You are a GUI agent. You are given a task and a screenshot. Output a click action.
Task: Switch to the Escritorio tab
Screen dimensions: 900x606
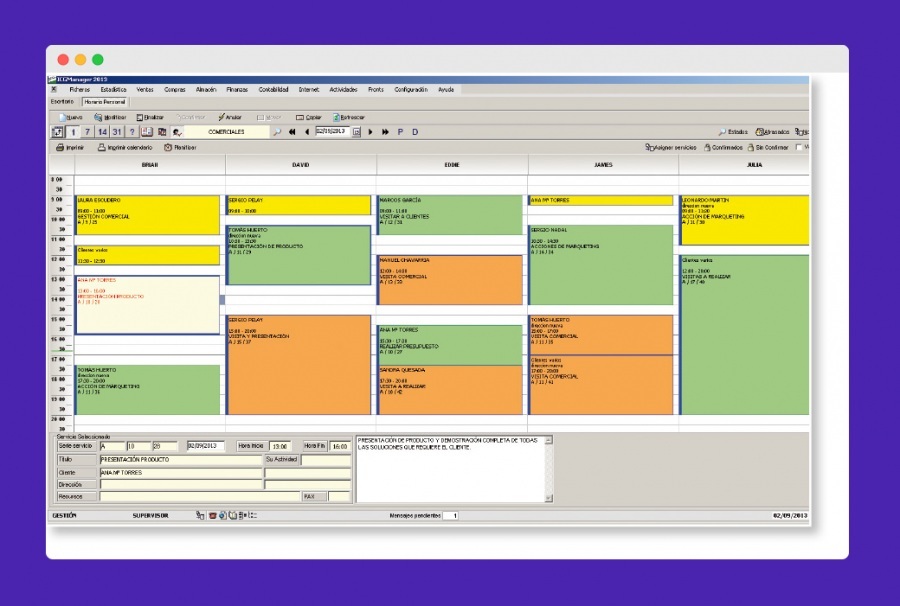coord(63,102)
